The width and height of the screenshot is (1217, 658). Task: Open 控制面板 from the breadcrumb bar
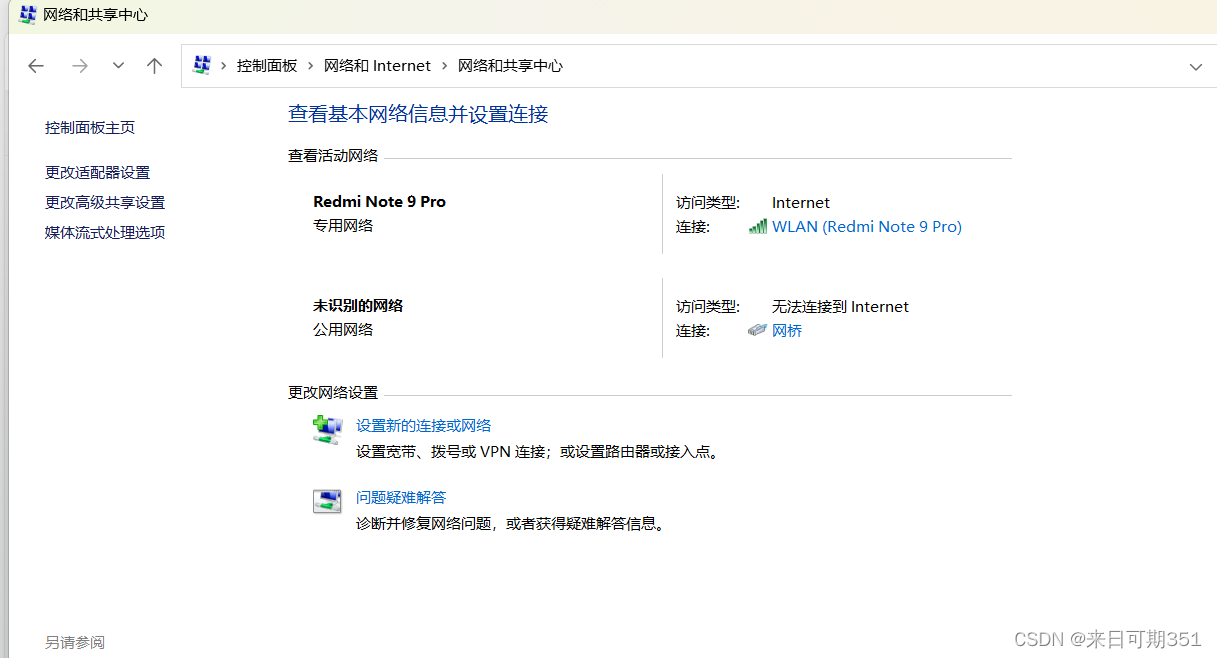(267, 65)
